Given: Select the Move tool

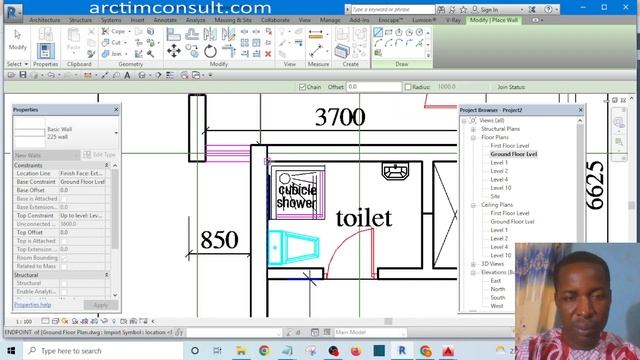Looking at the screenshot, I should coord(174,51).
